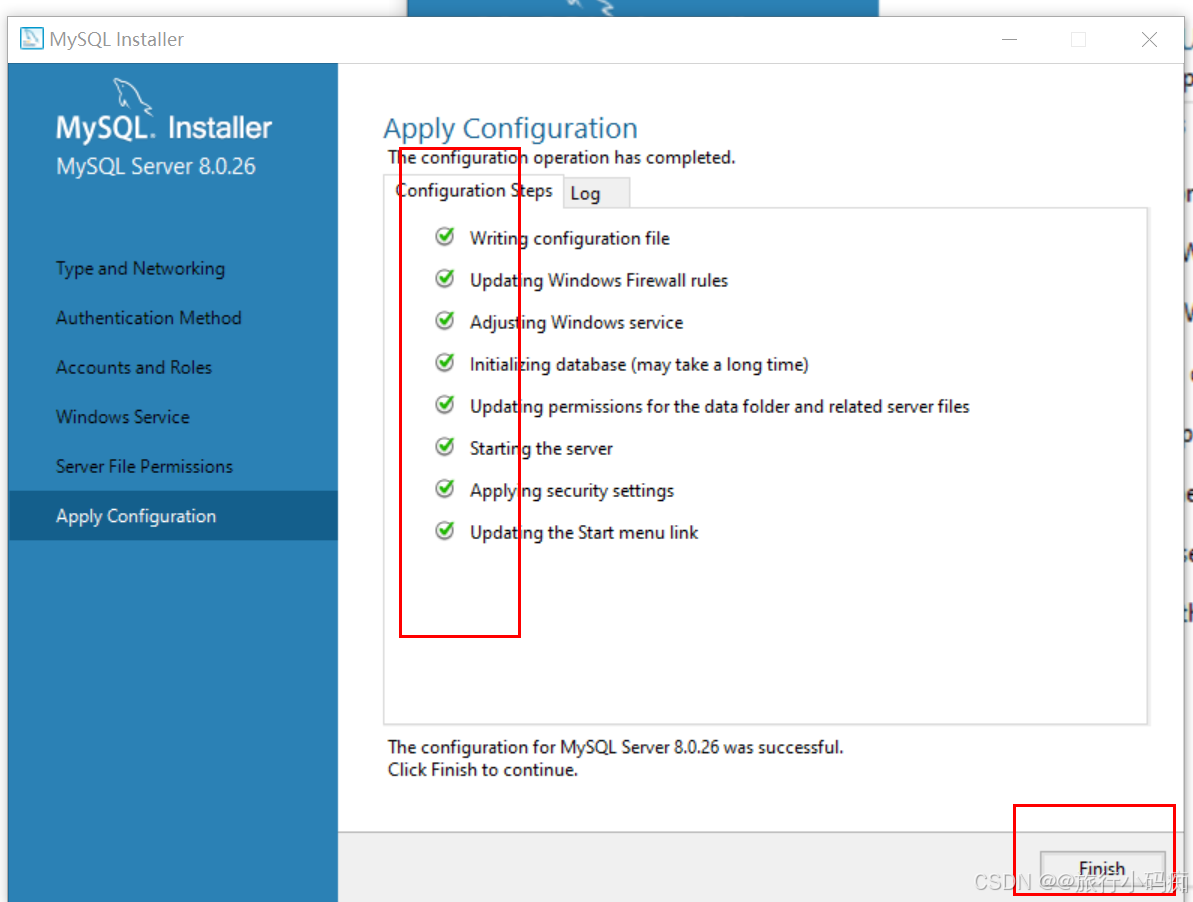Click the 'Writing configuration file' step text
This screenshot has height=902, width=1193.
click(569, 238)
